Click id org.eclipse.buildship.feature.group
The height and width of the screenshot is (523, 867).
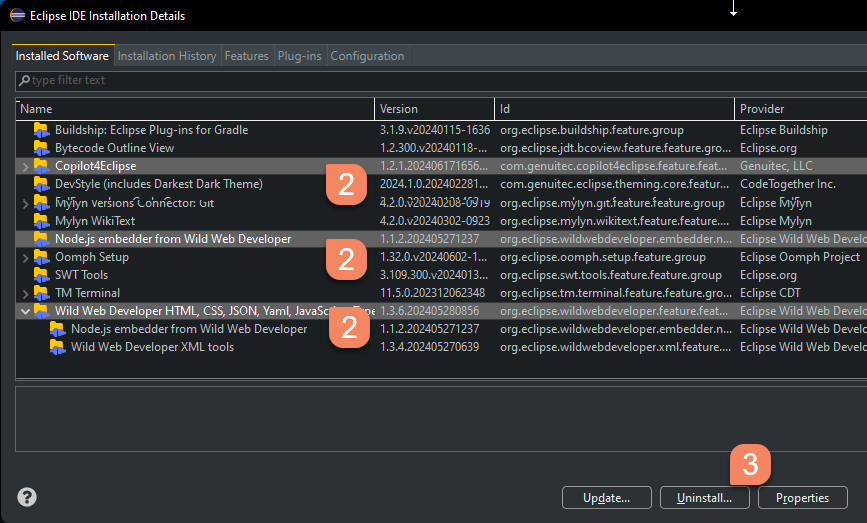tap(592, 130)
